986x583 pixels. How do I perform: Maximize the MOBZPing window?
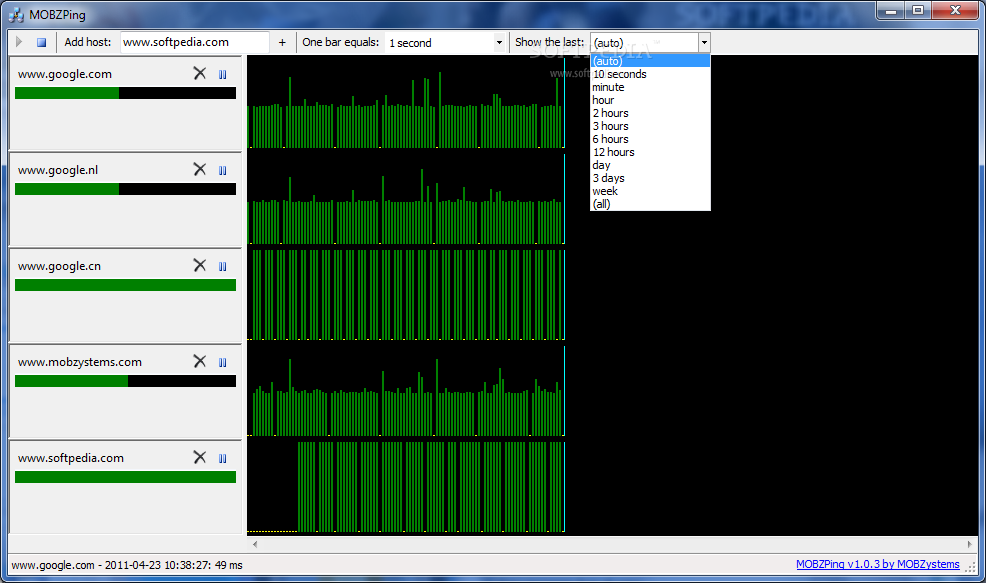tap(918, 11)
